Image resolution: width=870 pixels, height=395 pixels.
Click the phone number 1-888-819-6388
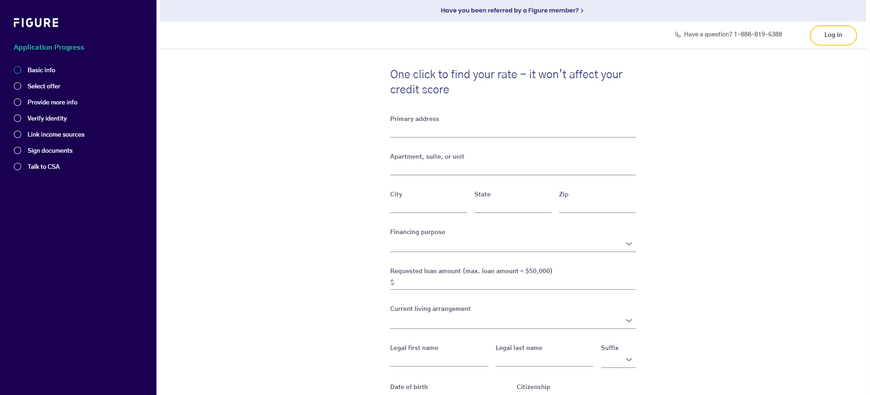[758, 34]
